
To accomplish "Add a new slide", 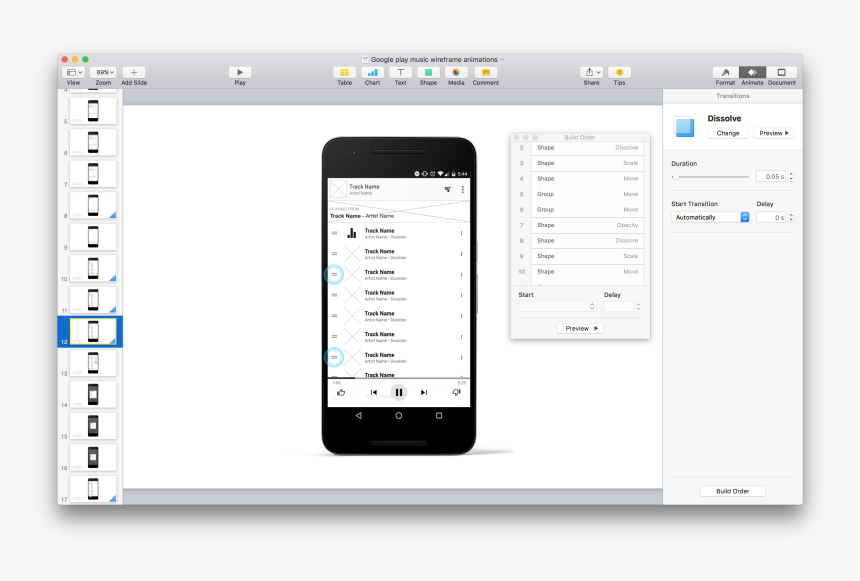I will [x=134, y=72].
